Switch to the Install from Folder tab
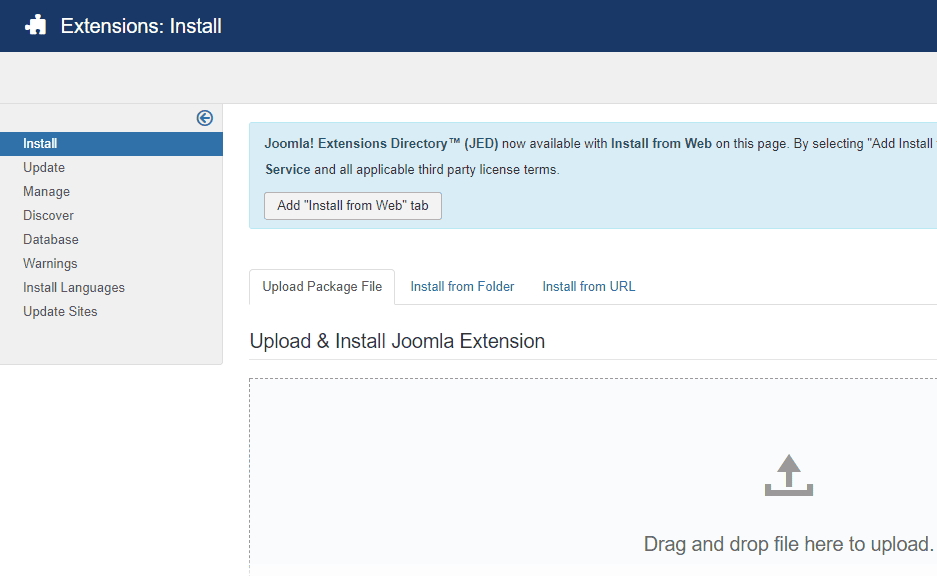This screenshot has height=576, width=937. click(x=462, y=286)
